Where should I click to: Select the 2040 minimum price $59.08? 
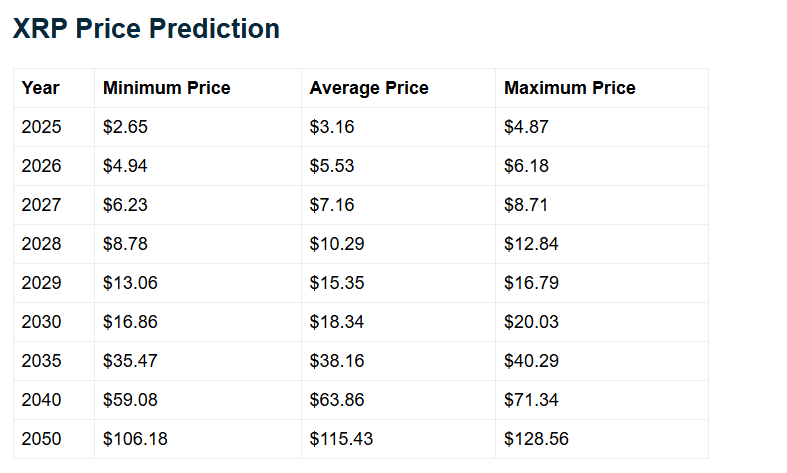(x=130, y=400)
